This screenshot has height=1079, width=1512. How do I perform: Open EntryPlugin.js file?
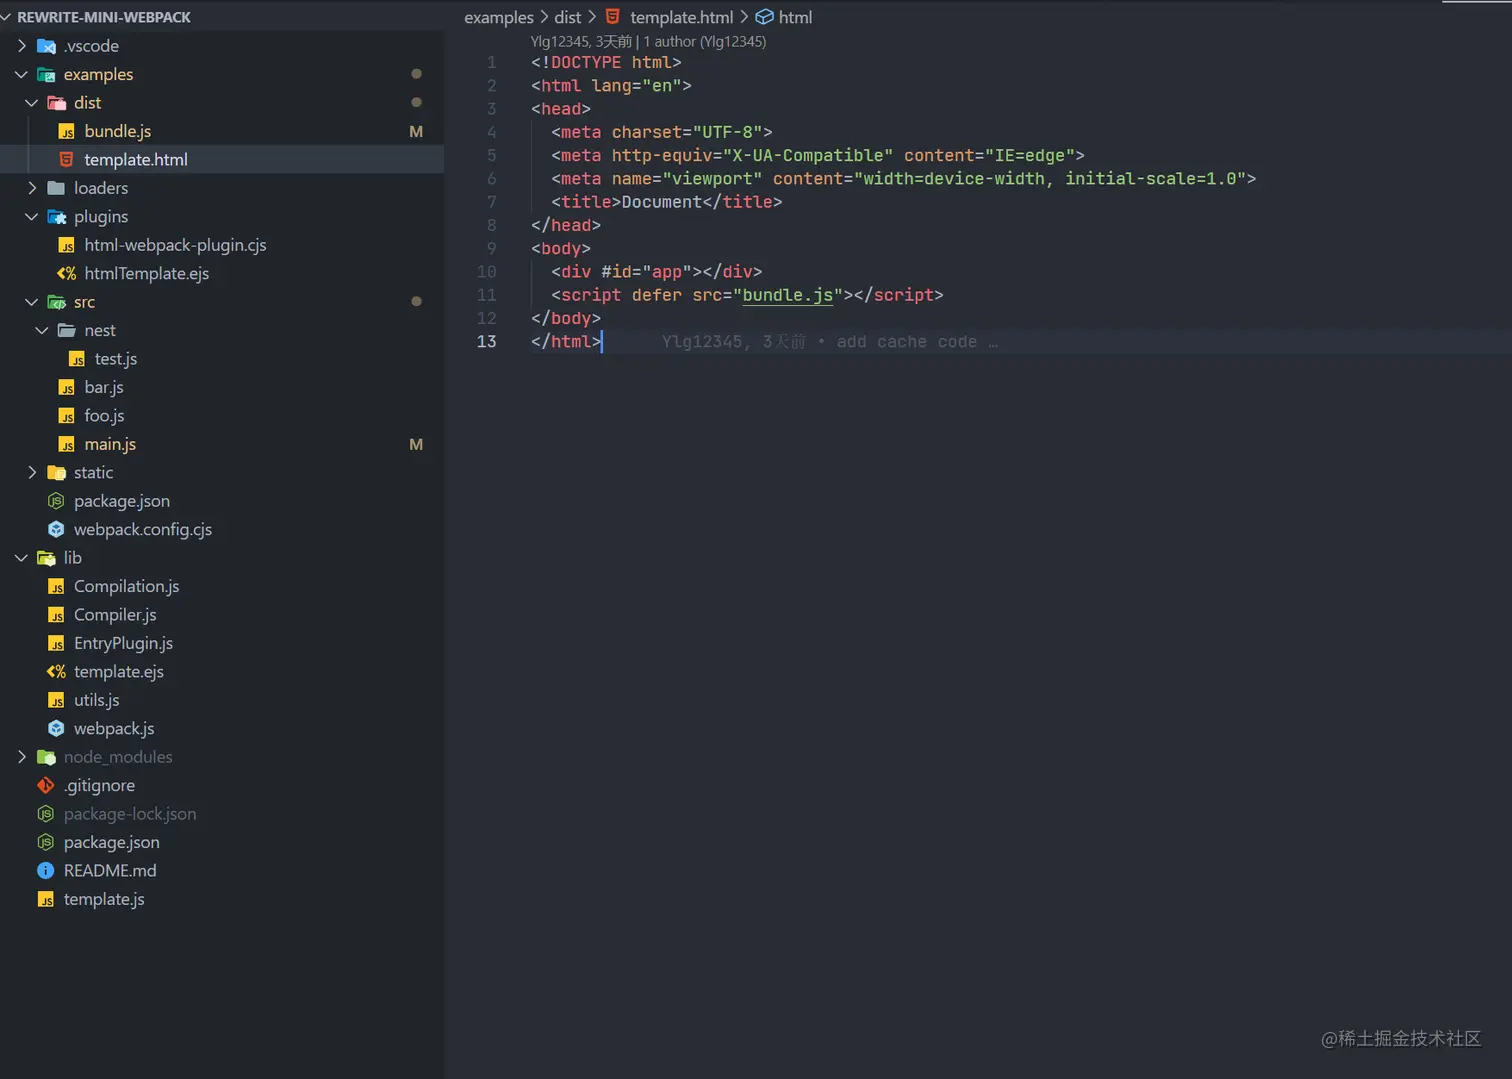point(123,643)
